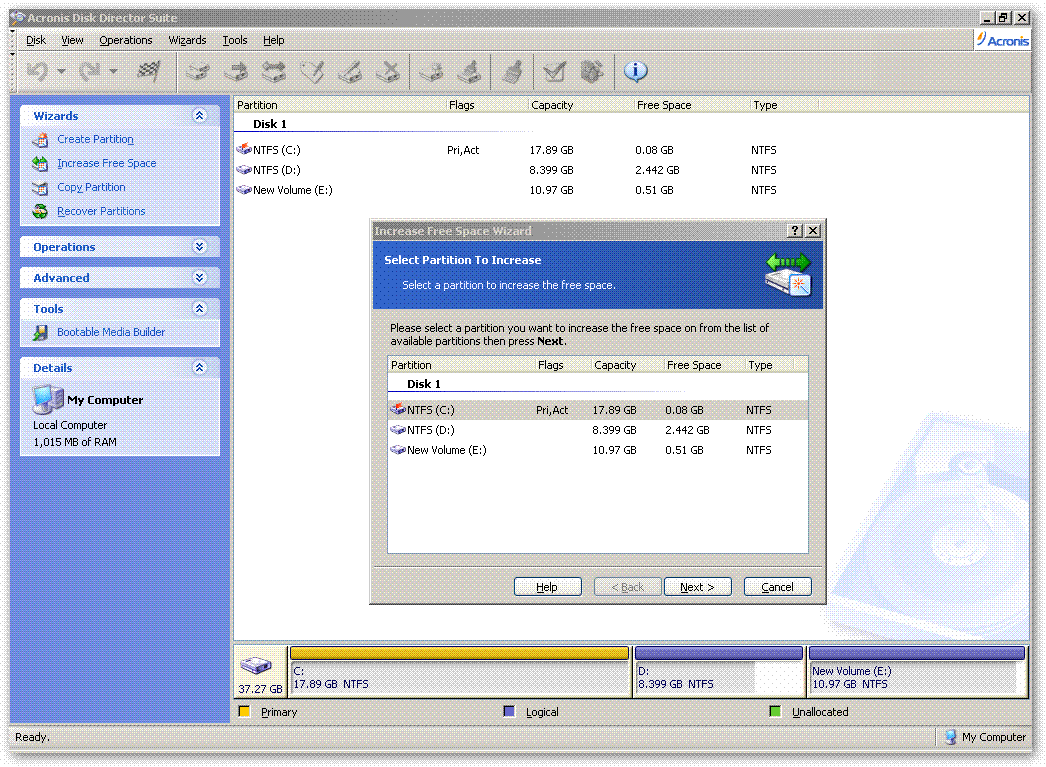Viewport: 1046px width, 767px height.
Task: Click the yellow Primary legend swatch
Action: tap(244, 712)
